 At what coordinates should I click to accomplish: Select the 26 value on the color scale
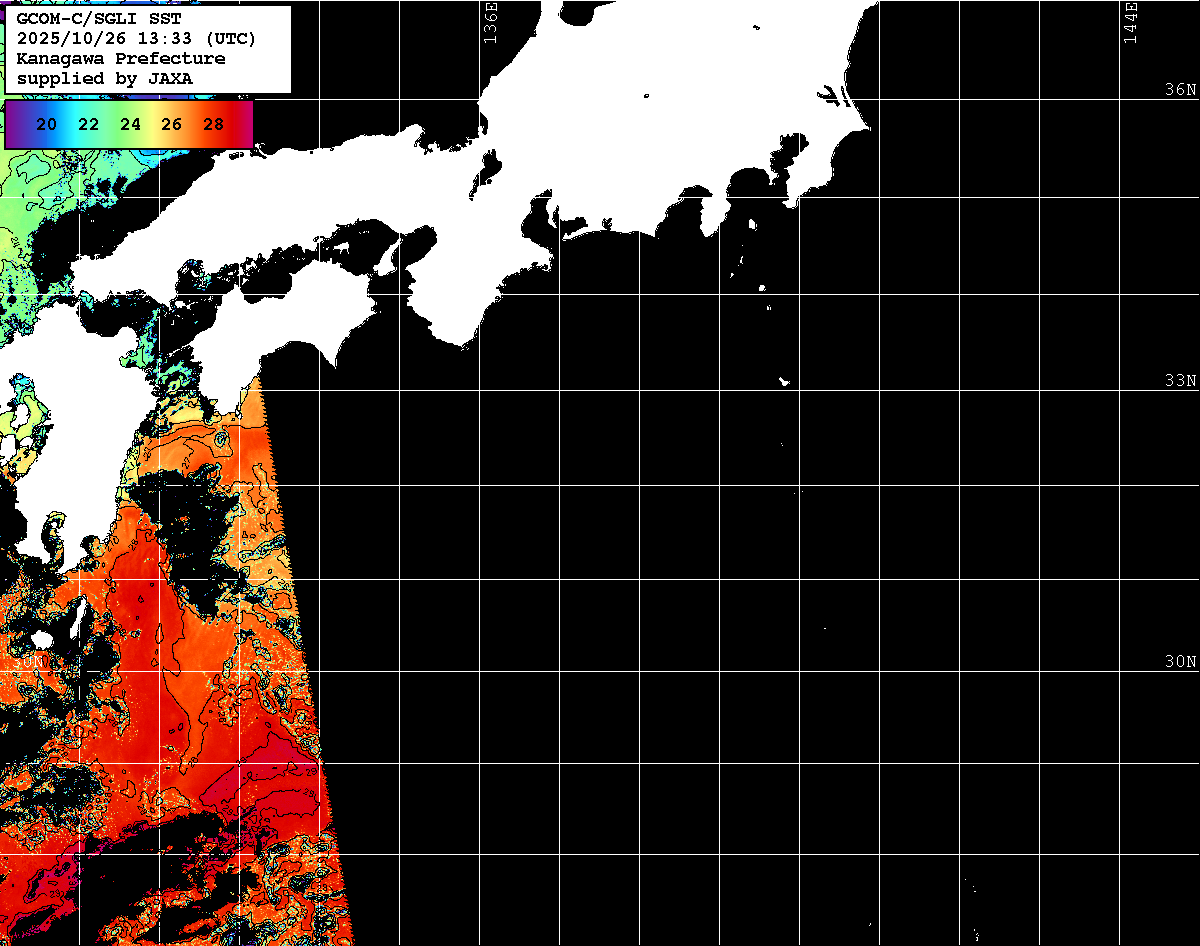pos(171,125)
